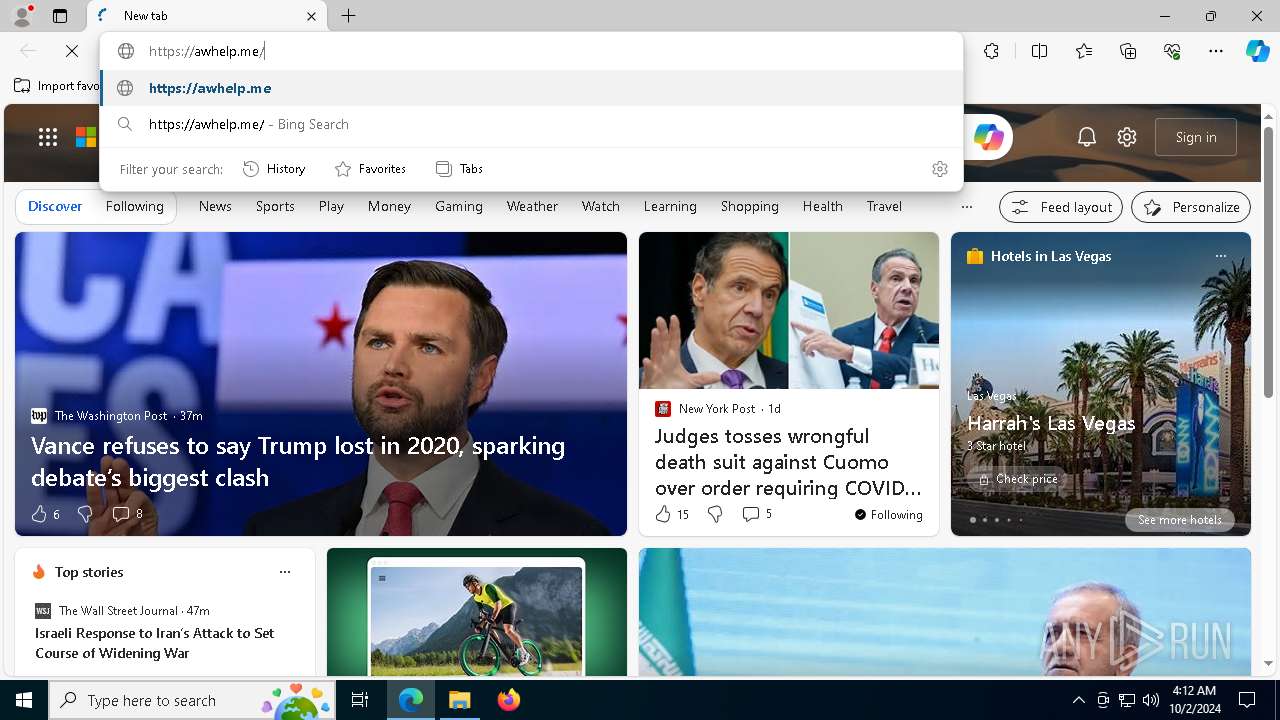Filter search by History
The width and height of the screenshot is (1280, 720).
coord(274,169)
